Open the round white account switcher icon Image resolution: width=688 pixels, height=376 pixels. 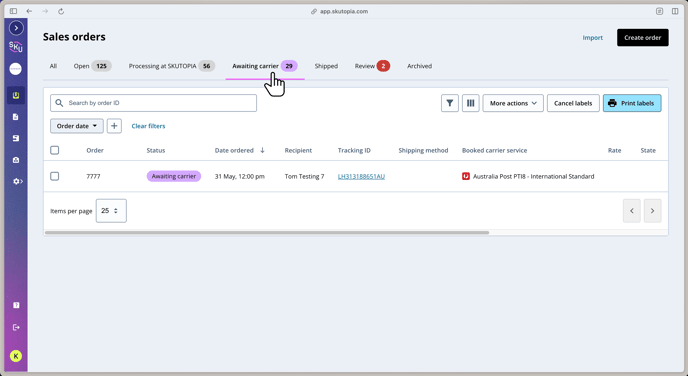click(x=16, y=69)
